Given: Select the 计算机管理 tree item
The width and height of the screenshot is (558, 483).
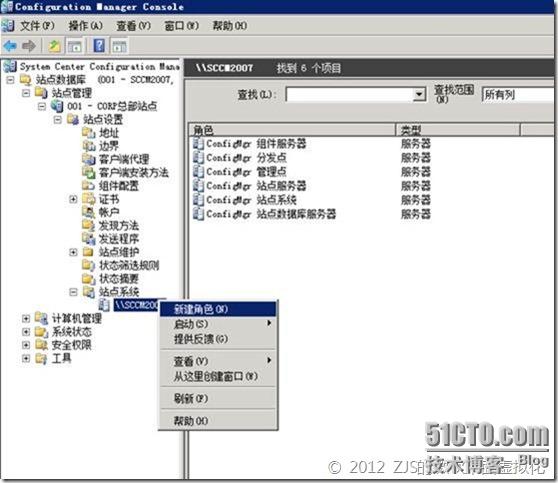Looking at the screenshot, I should (x=77, y=318).
